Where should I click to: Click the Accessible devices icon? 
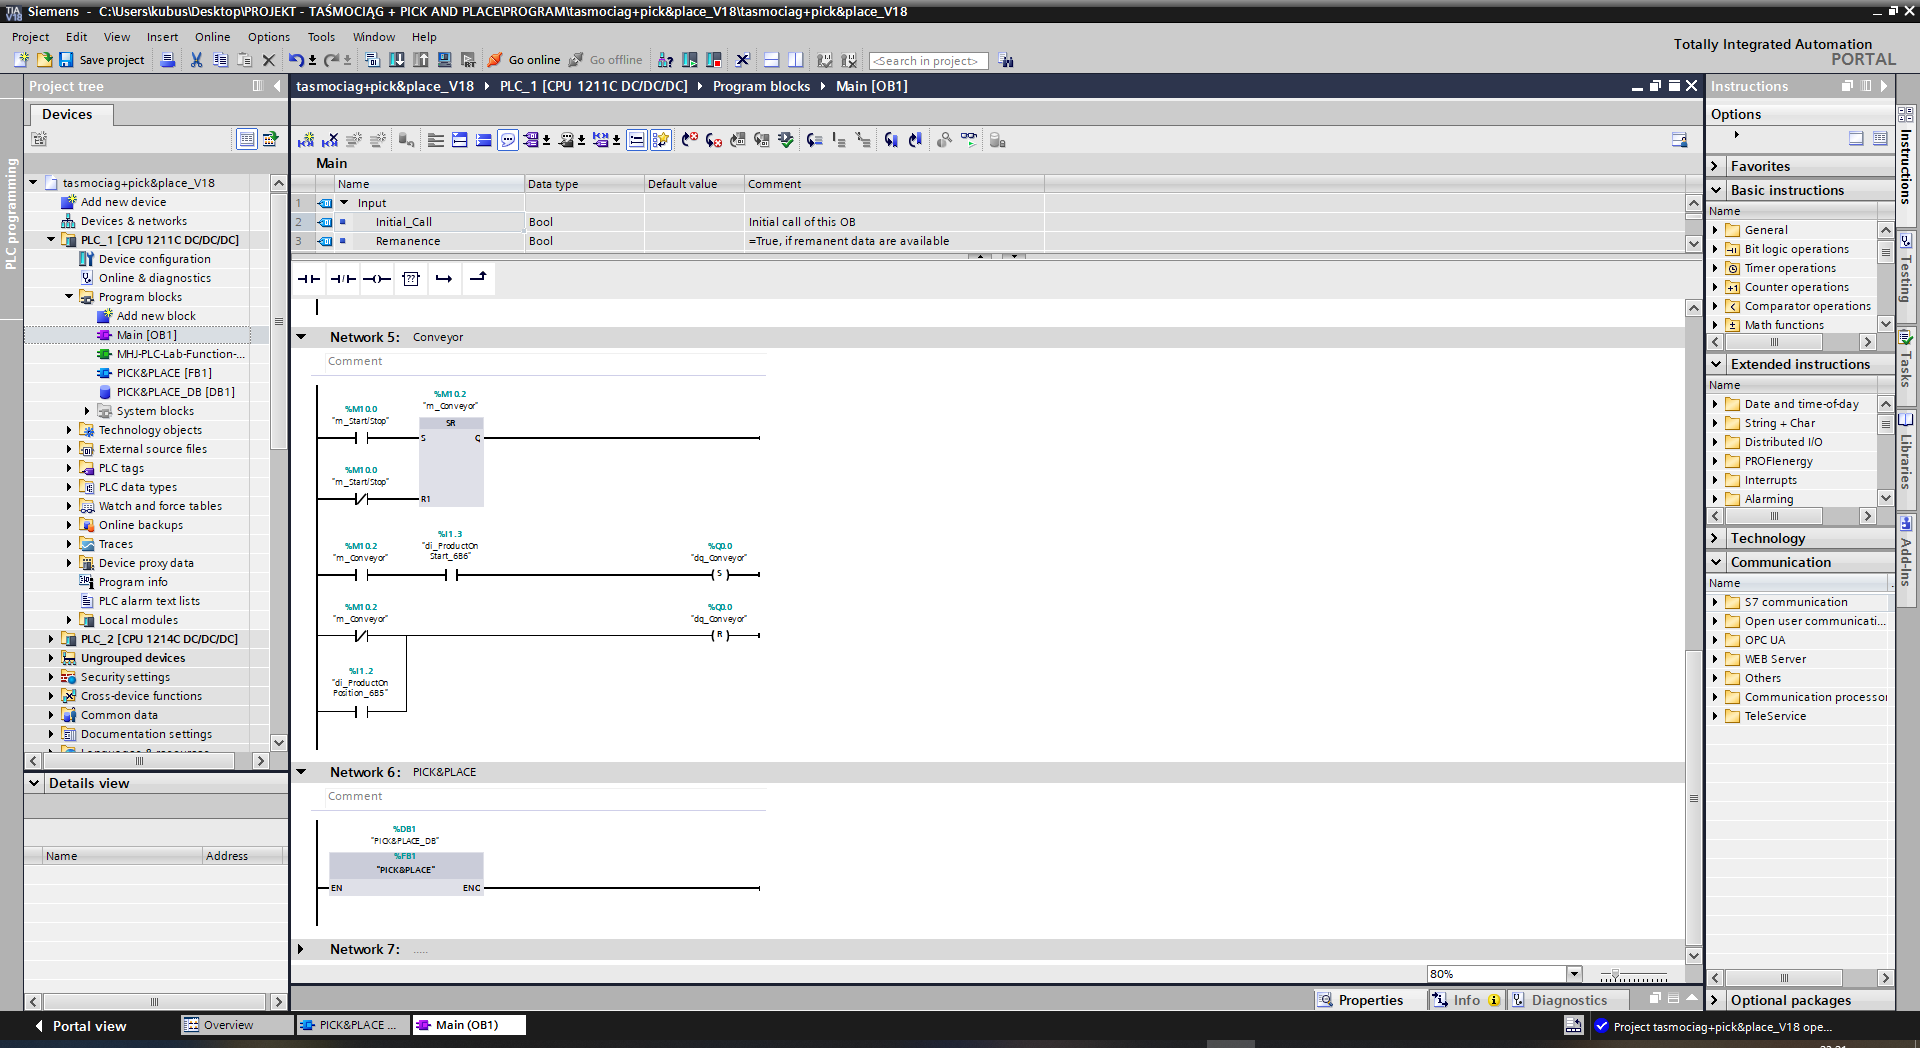[x=665, y=60]
